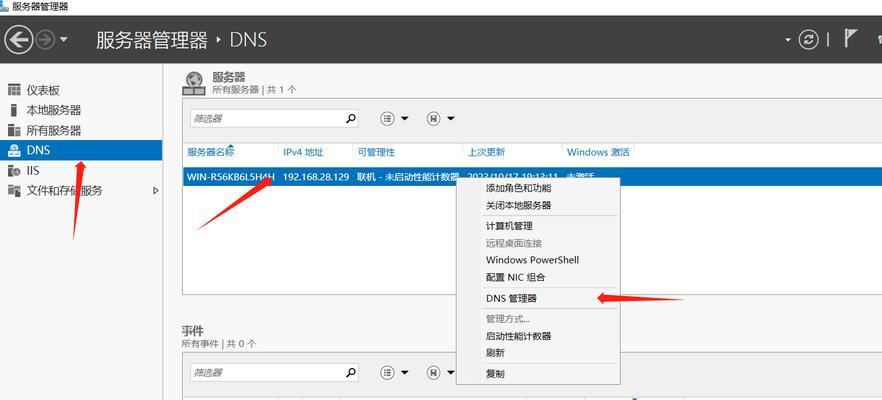Click the 本地服务器 server icon
Image resolution: width=882 pixels, height=400 pixels.
coord(14,110)
